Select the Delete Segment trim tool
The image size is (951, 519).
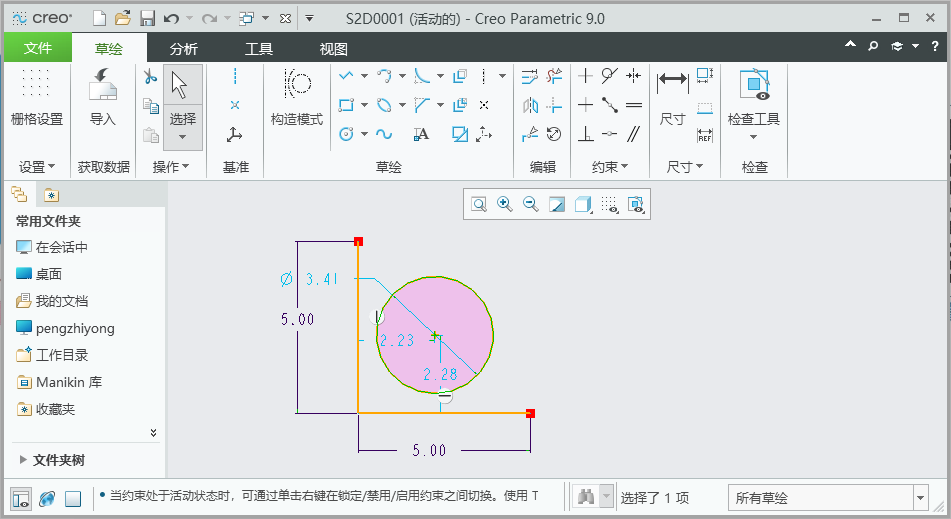point(554,76)
